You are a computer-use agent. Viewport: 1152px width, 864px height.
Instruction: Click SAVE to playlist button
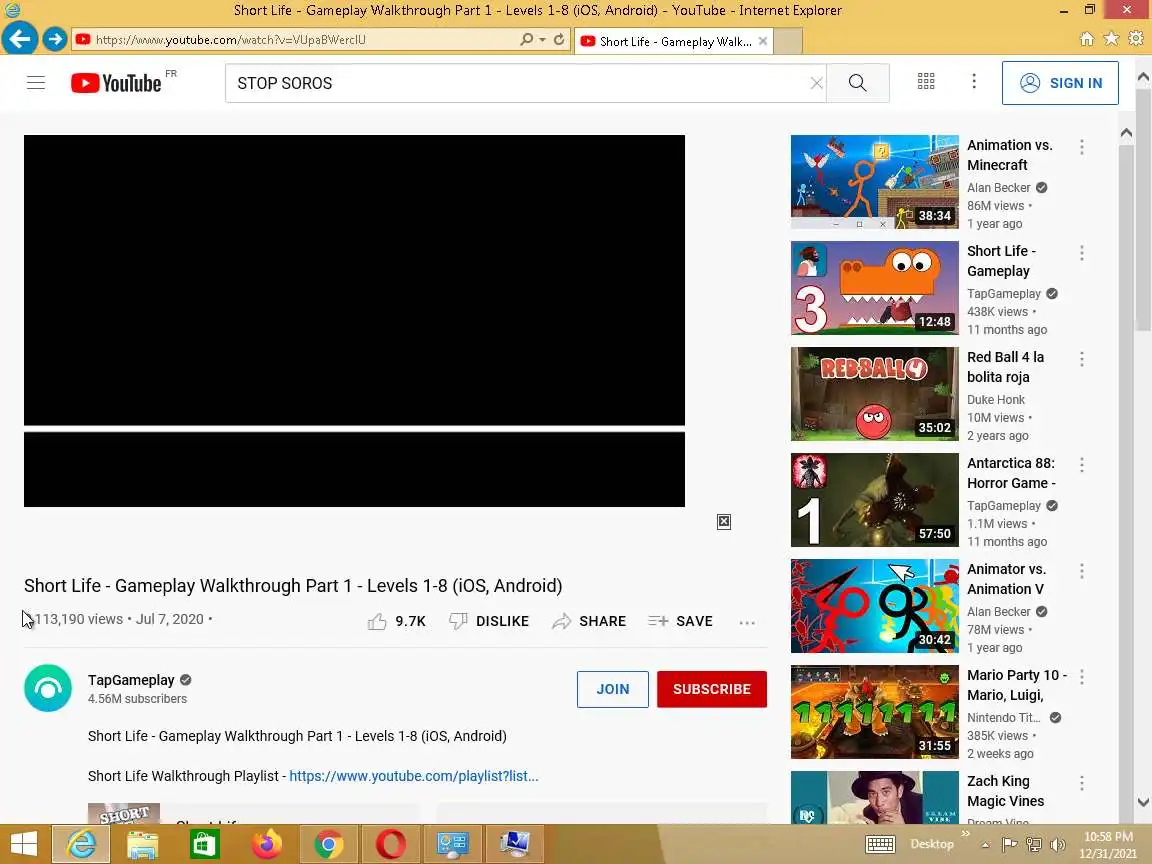coord(680,622)
